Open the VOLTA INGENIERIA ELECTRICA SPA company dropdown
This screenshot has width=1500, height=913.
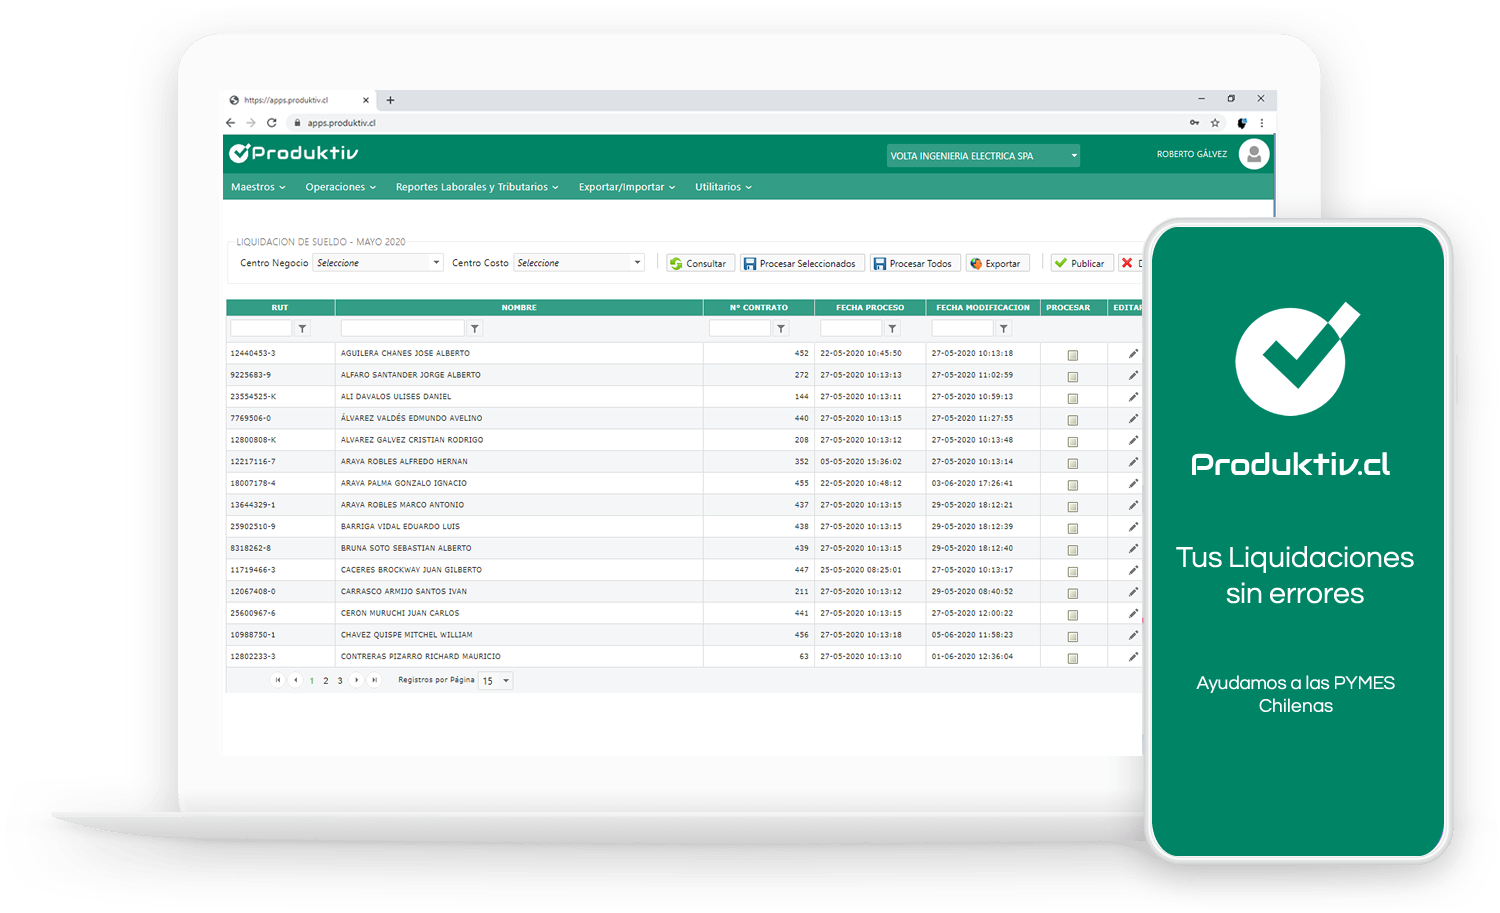coord(983,156)
